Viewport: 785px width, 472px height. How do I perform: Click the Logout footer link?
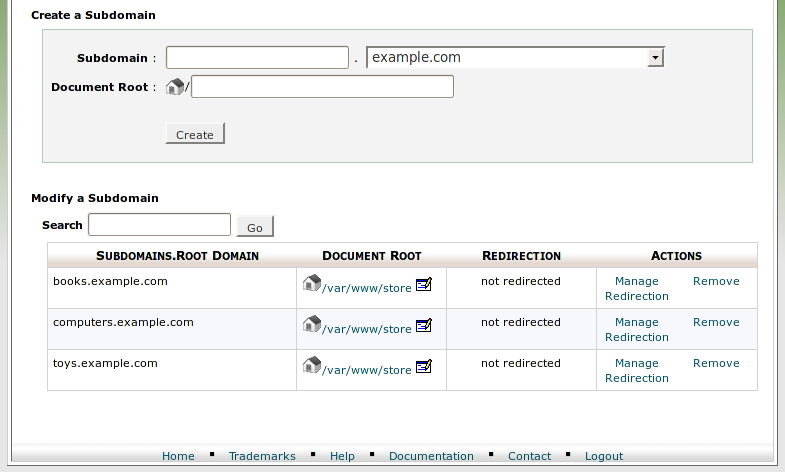point(604,456)
